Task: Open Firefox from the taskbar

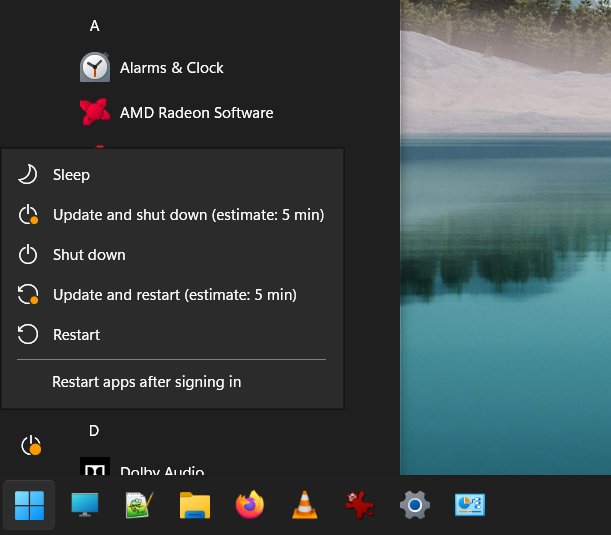Action: coord(250,506)
